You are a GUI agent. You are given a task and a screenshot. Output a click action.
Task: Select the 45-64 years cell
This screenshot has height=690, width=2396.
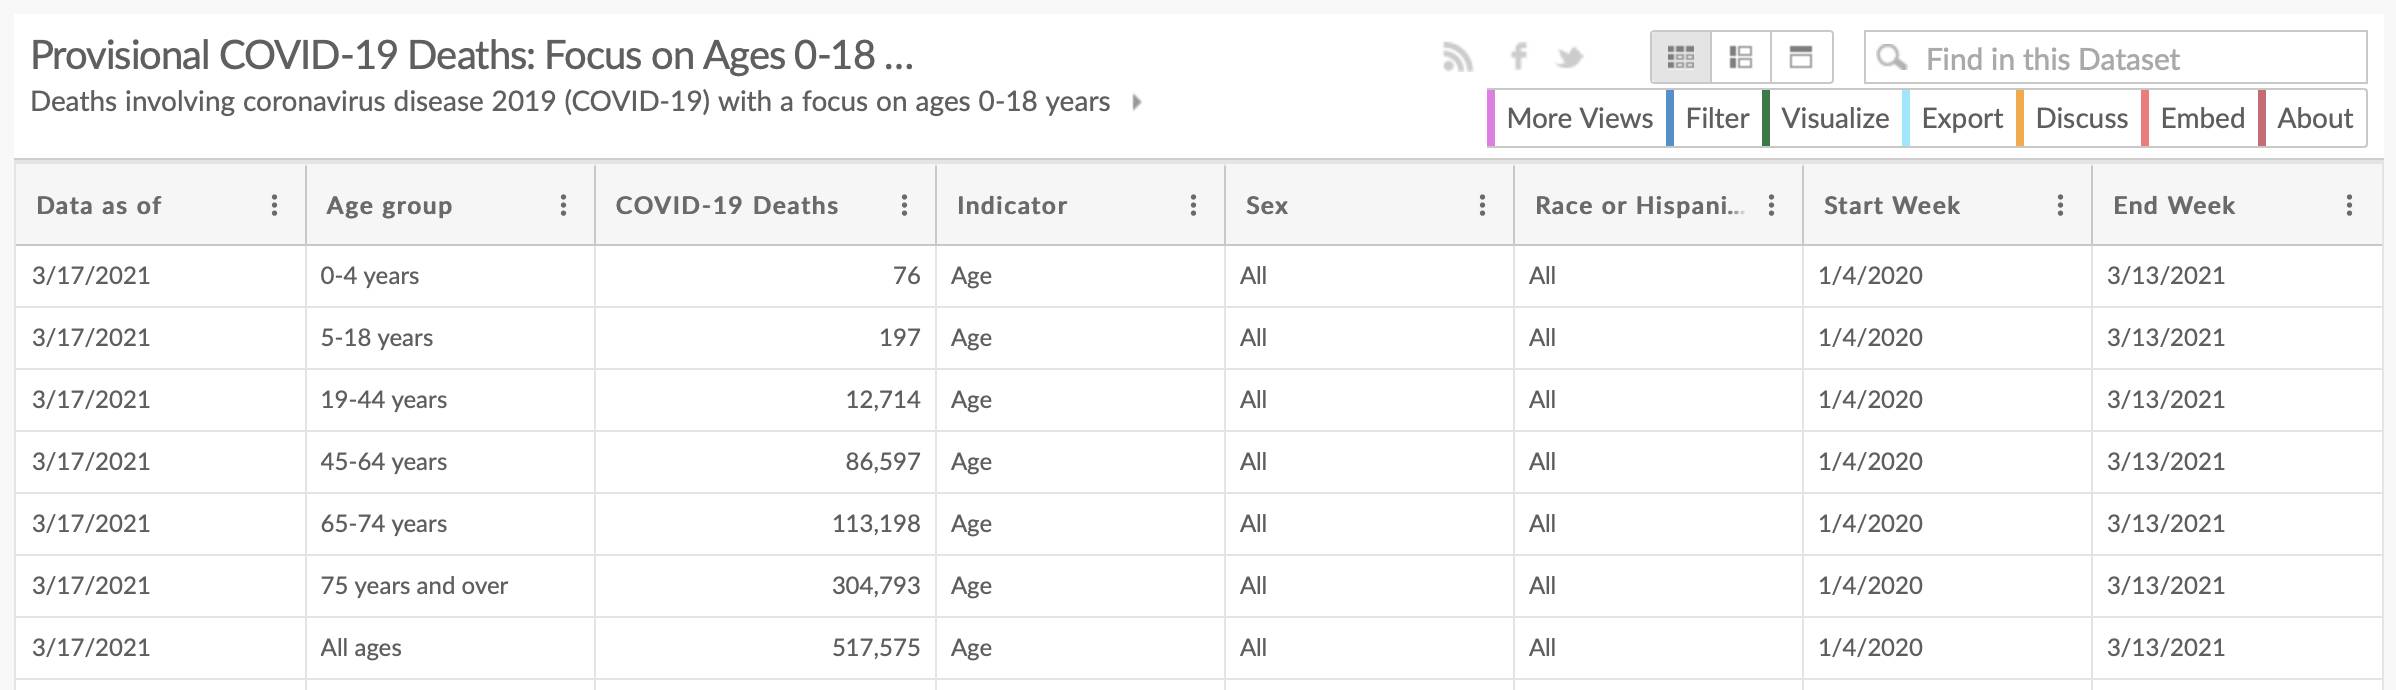(x=450, y=462)
